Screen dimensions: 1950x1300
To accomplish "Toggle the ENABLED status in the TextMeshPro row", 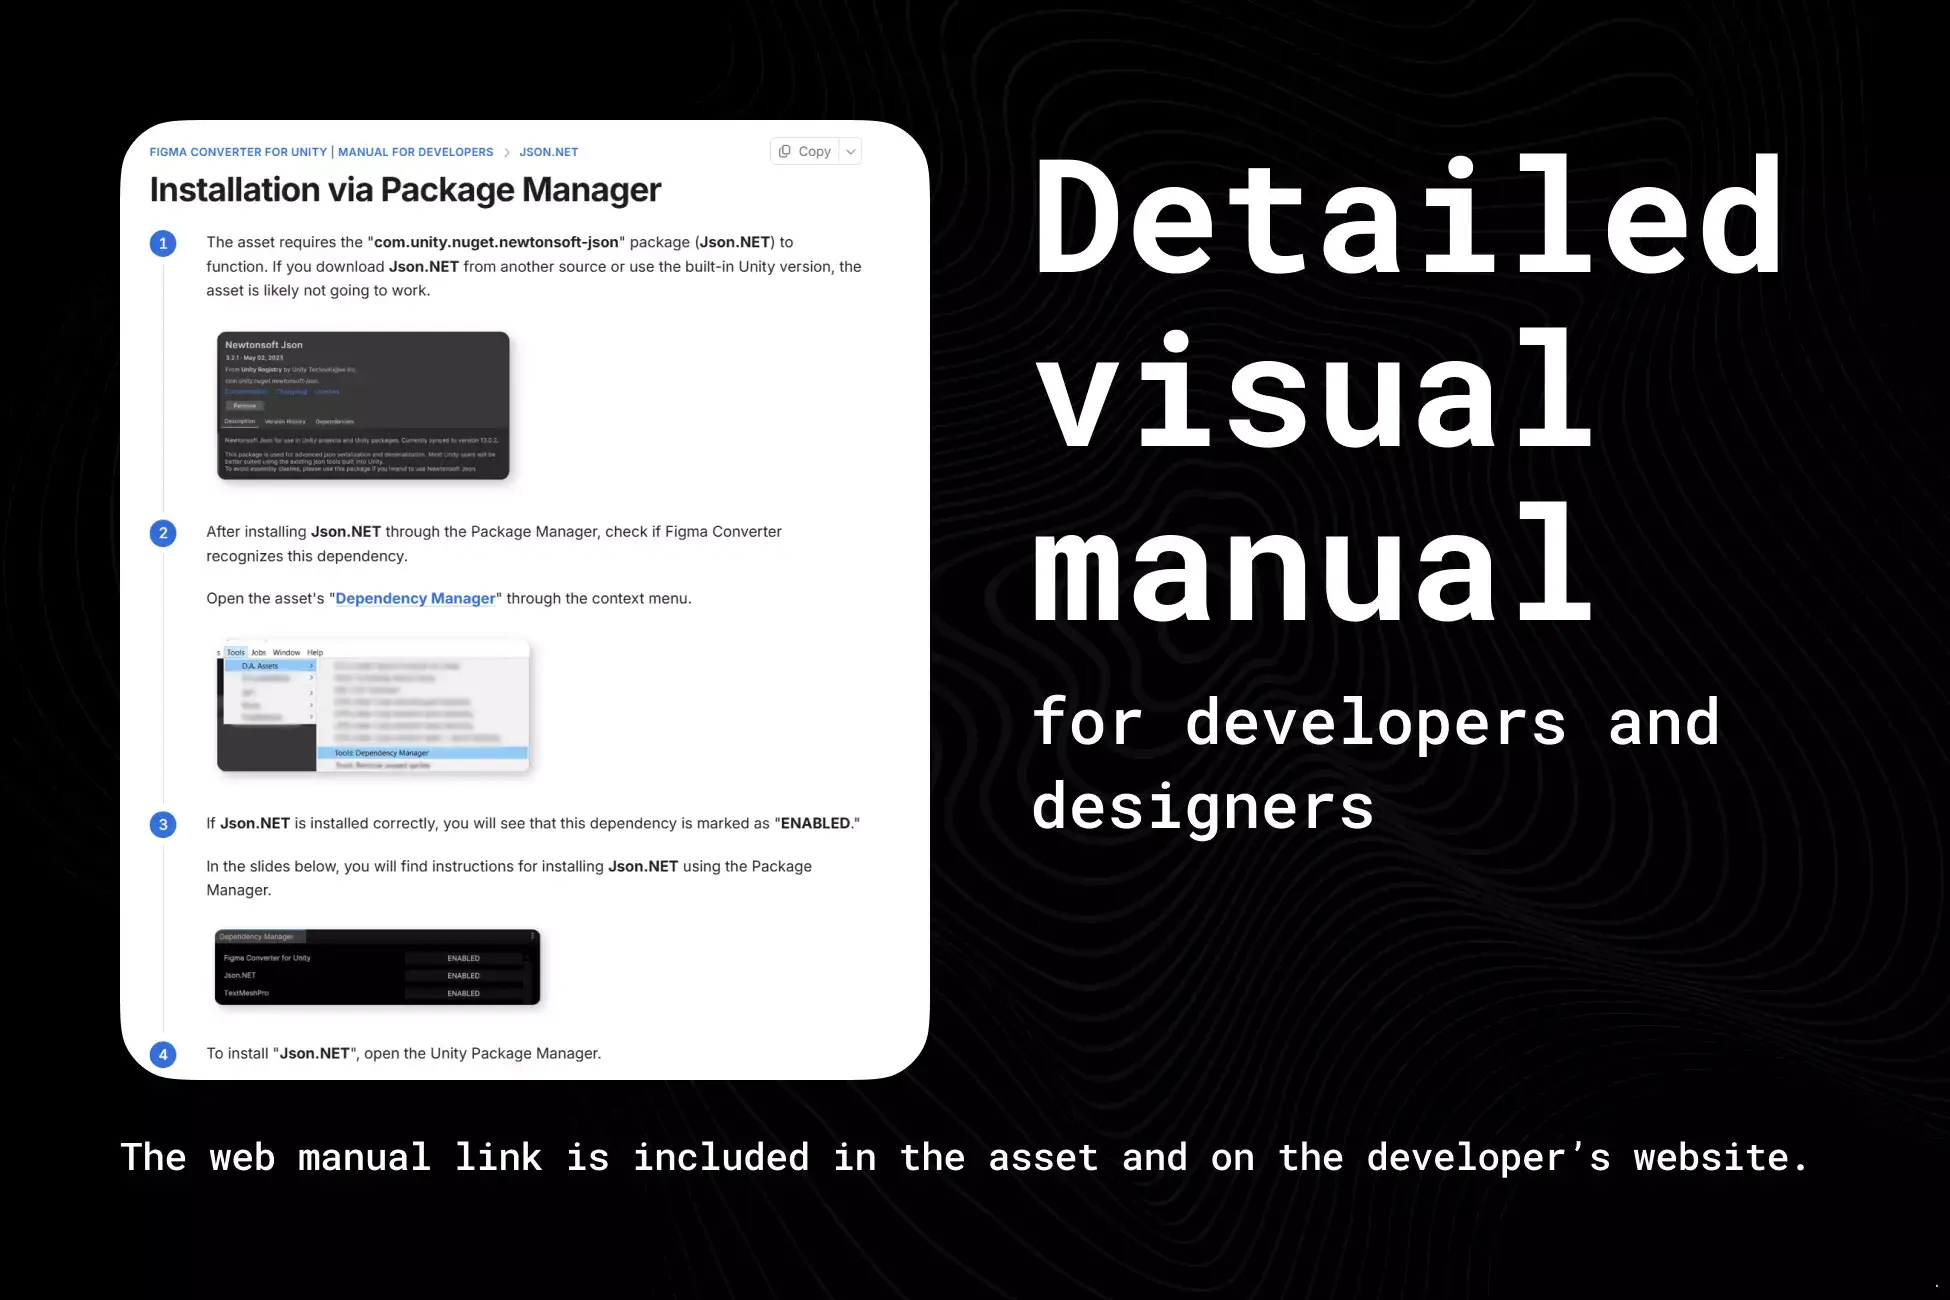I will click(464, 993).
